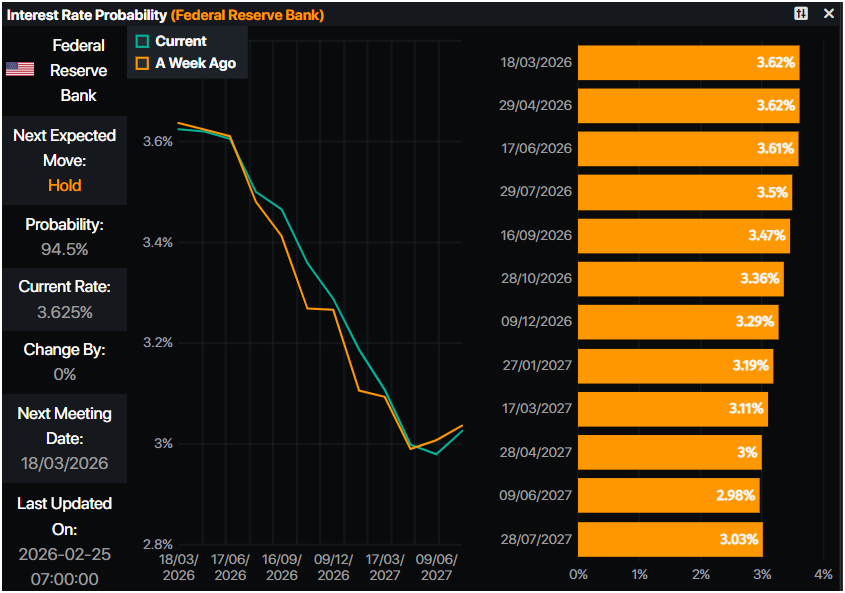Click the Last Updated On timestamp
The width and height of the screenshot is (845, 593).
(64, 566)
